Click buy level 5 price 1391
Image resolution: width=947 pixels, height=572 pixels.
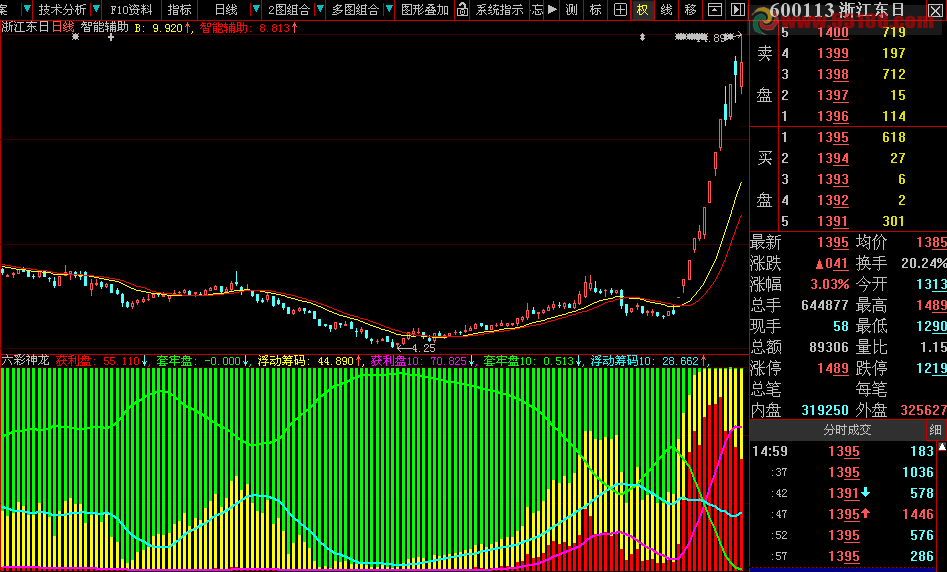tap(833, 221)
